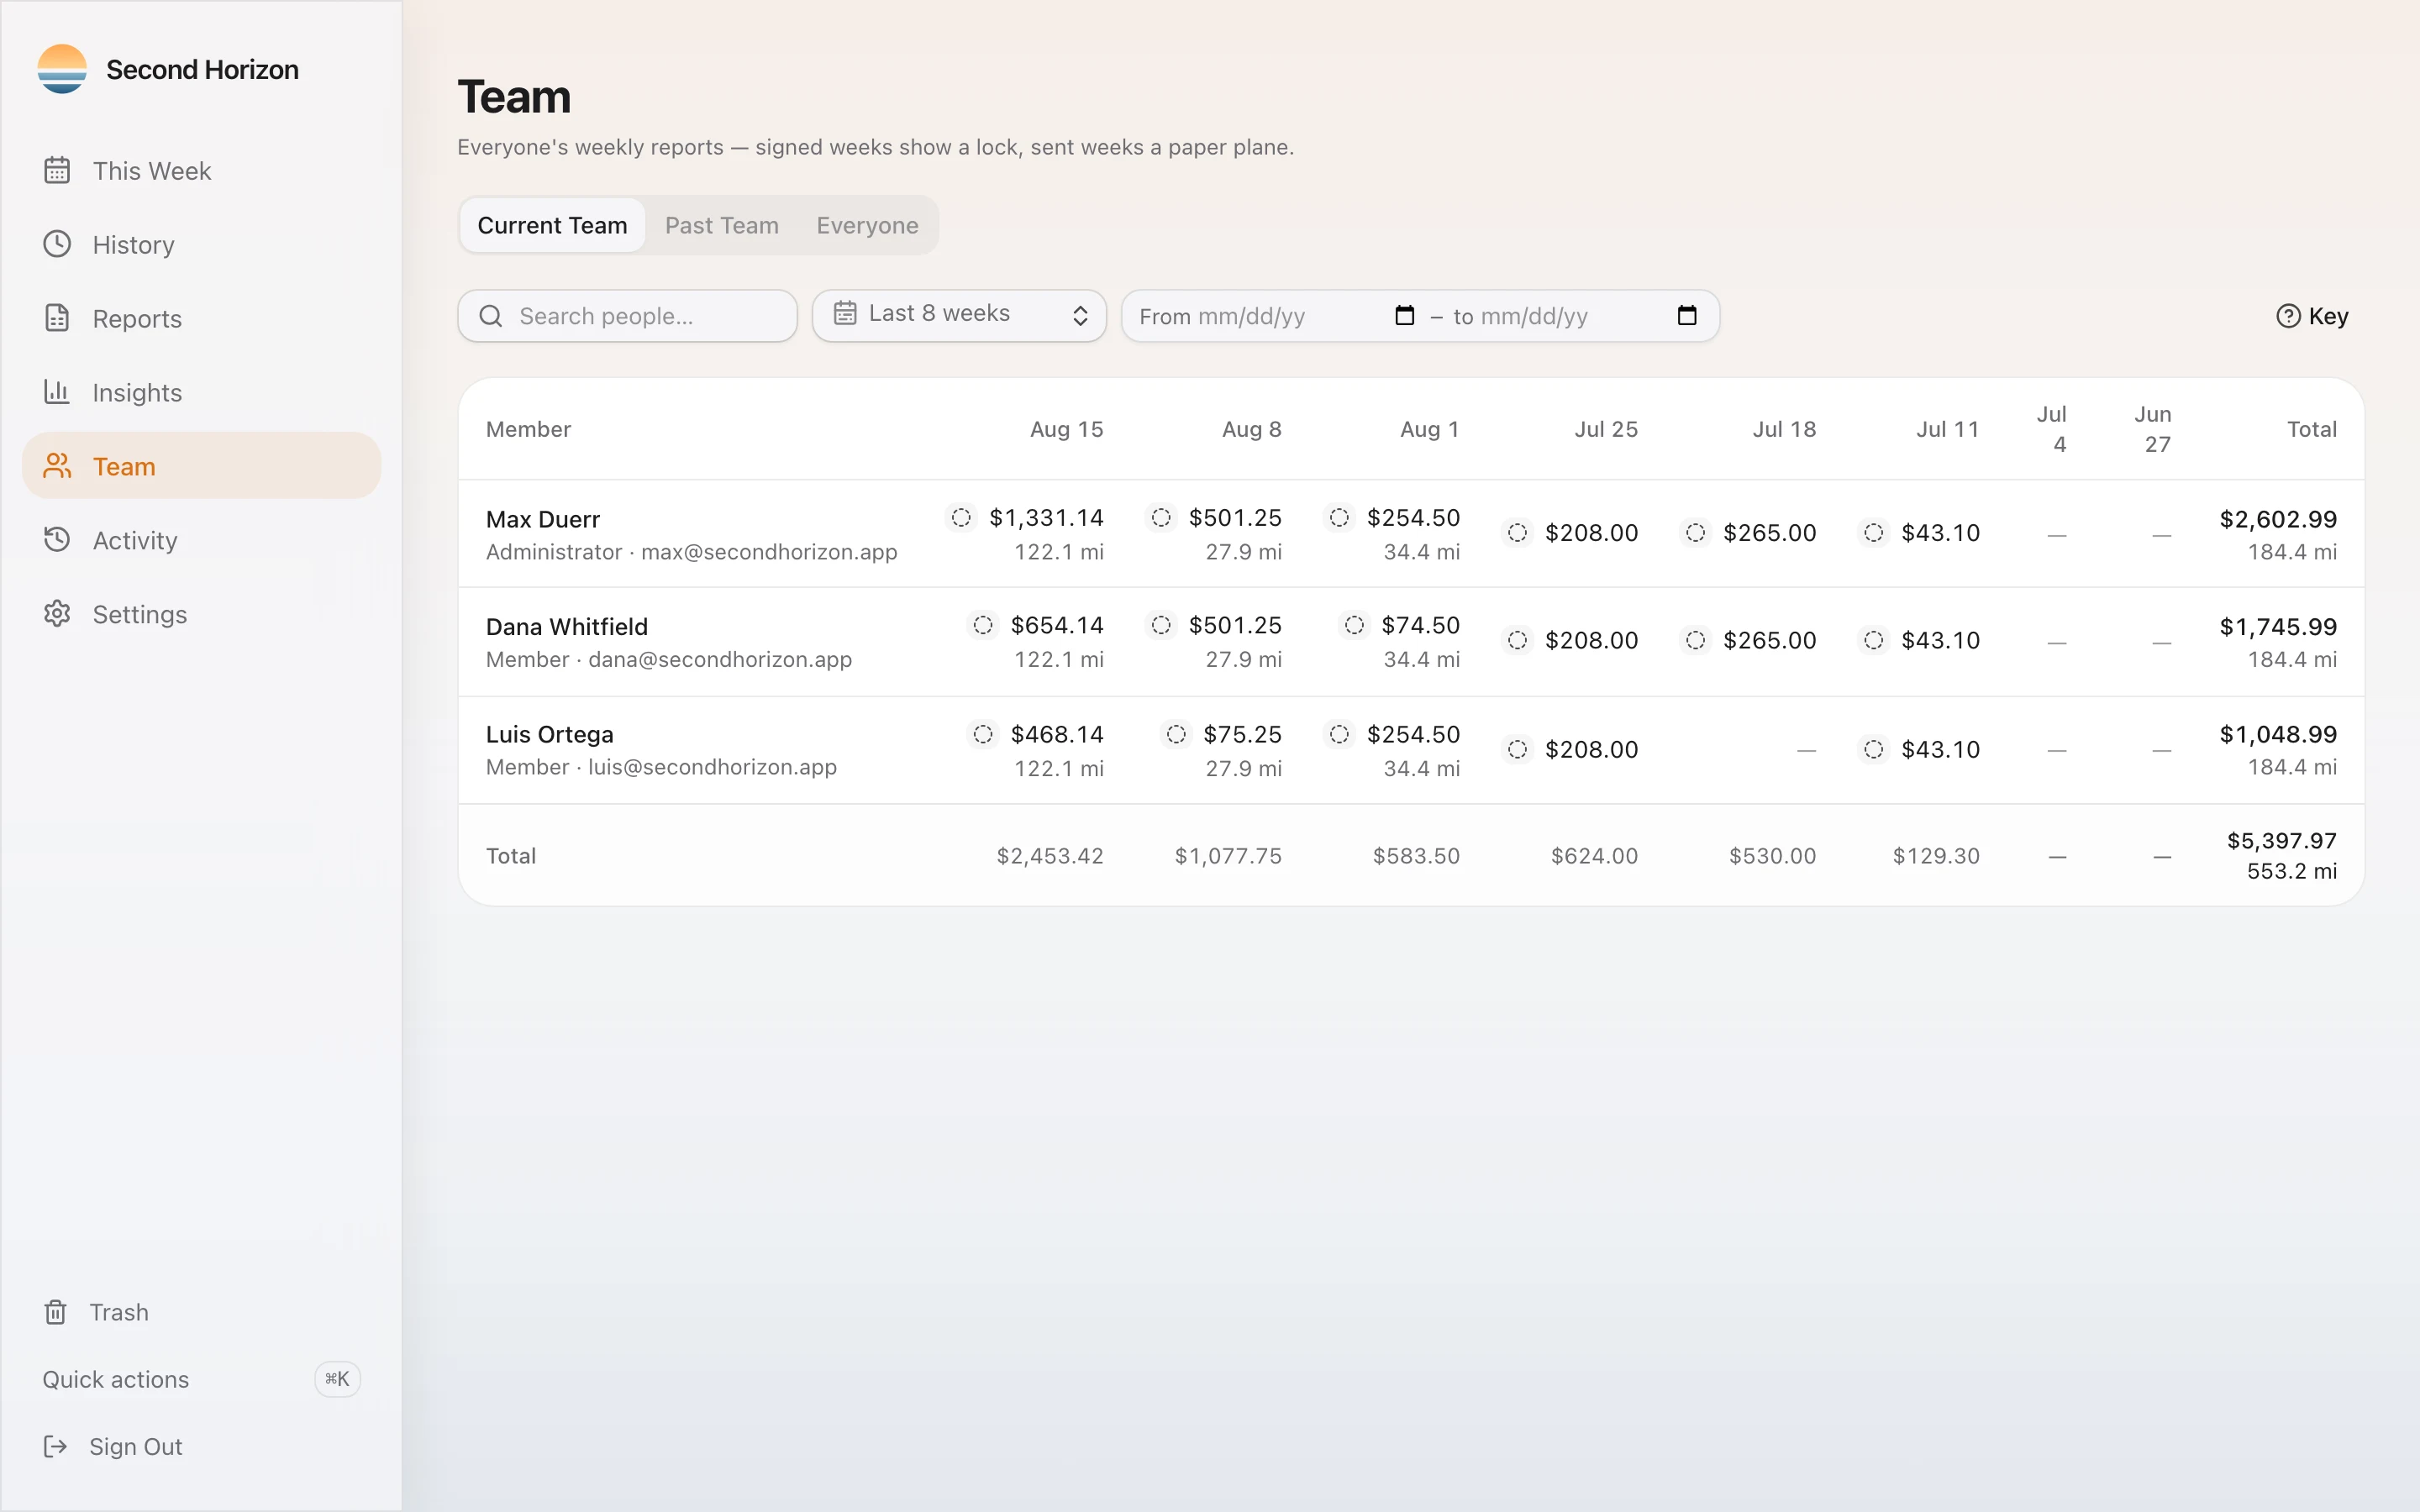Image resolution: width=2420 pixels, height=1512 pixels.
Task: Show the Key legend
Action: [x=2312, y=316]
